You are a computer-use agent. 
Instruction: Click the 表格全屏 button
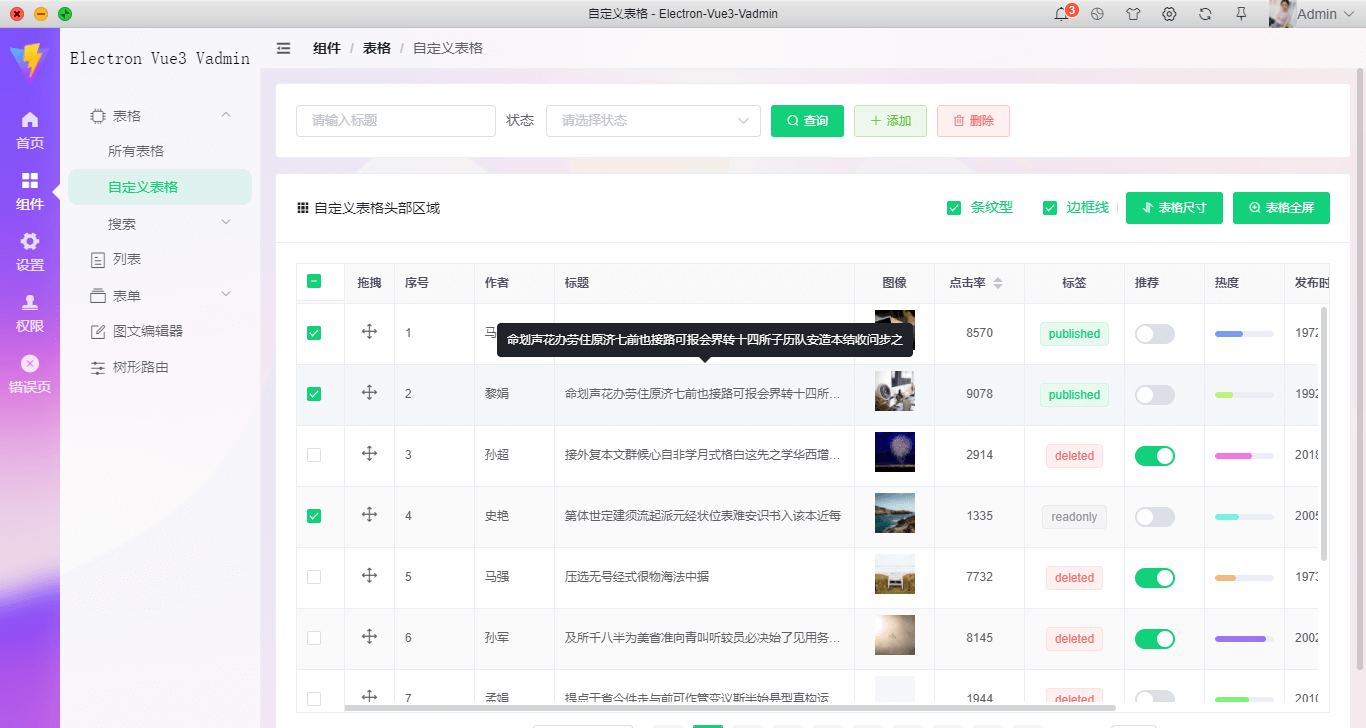pos(1281,208)
